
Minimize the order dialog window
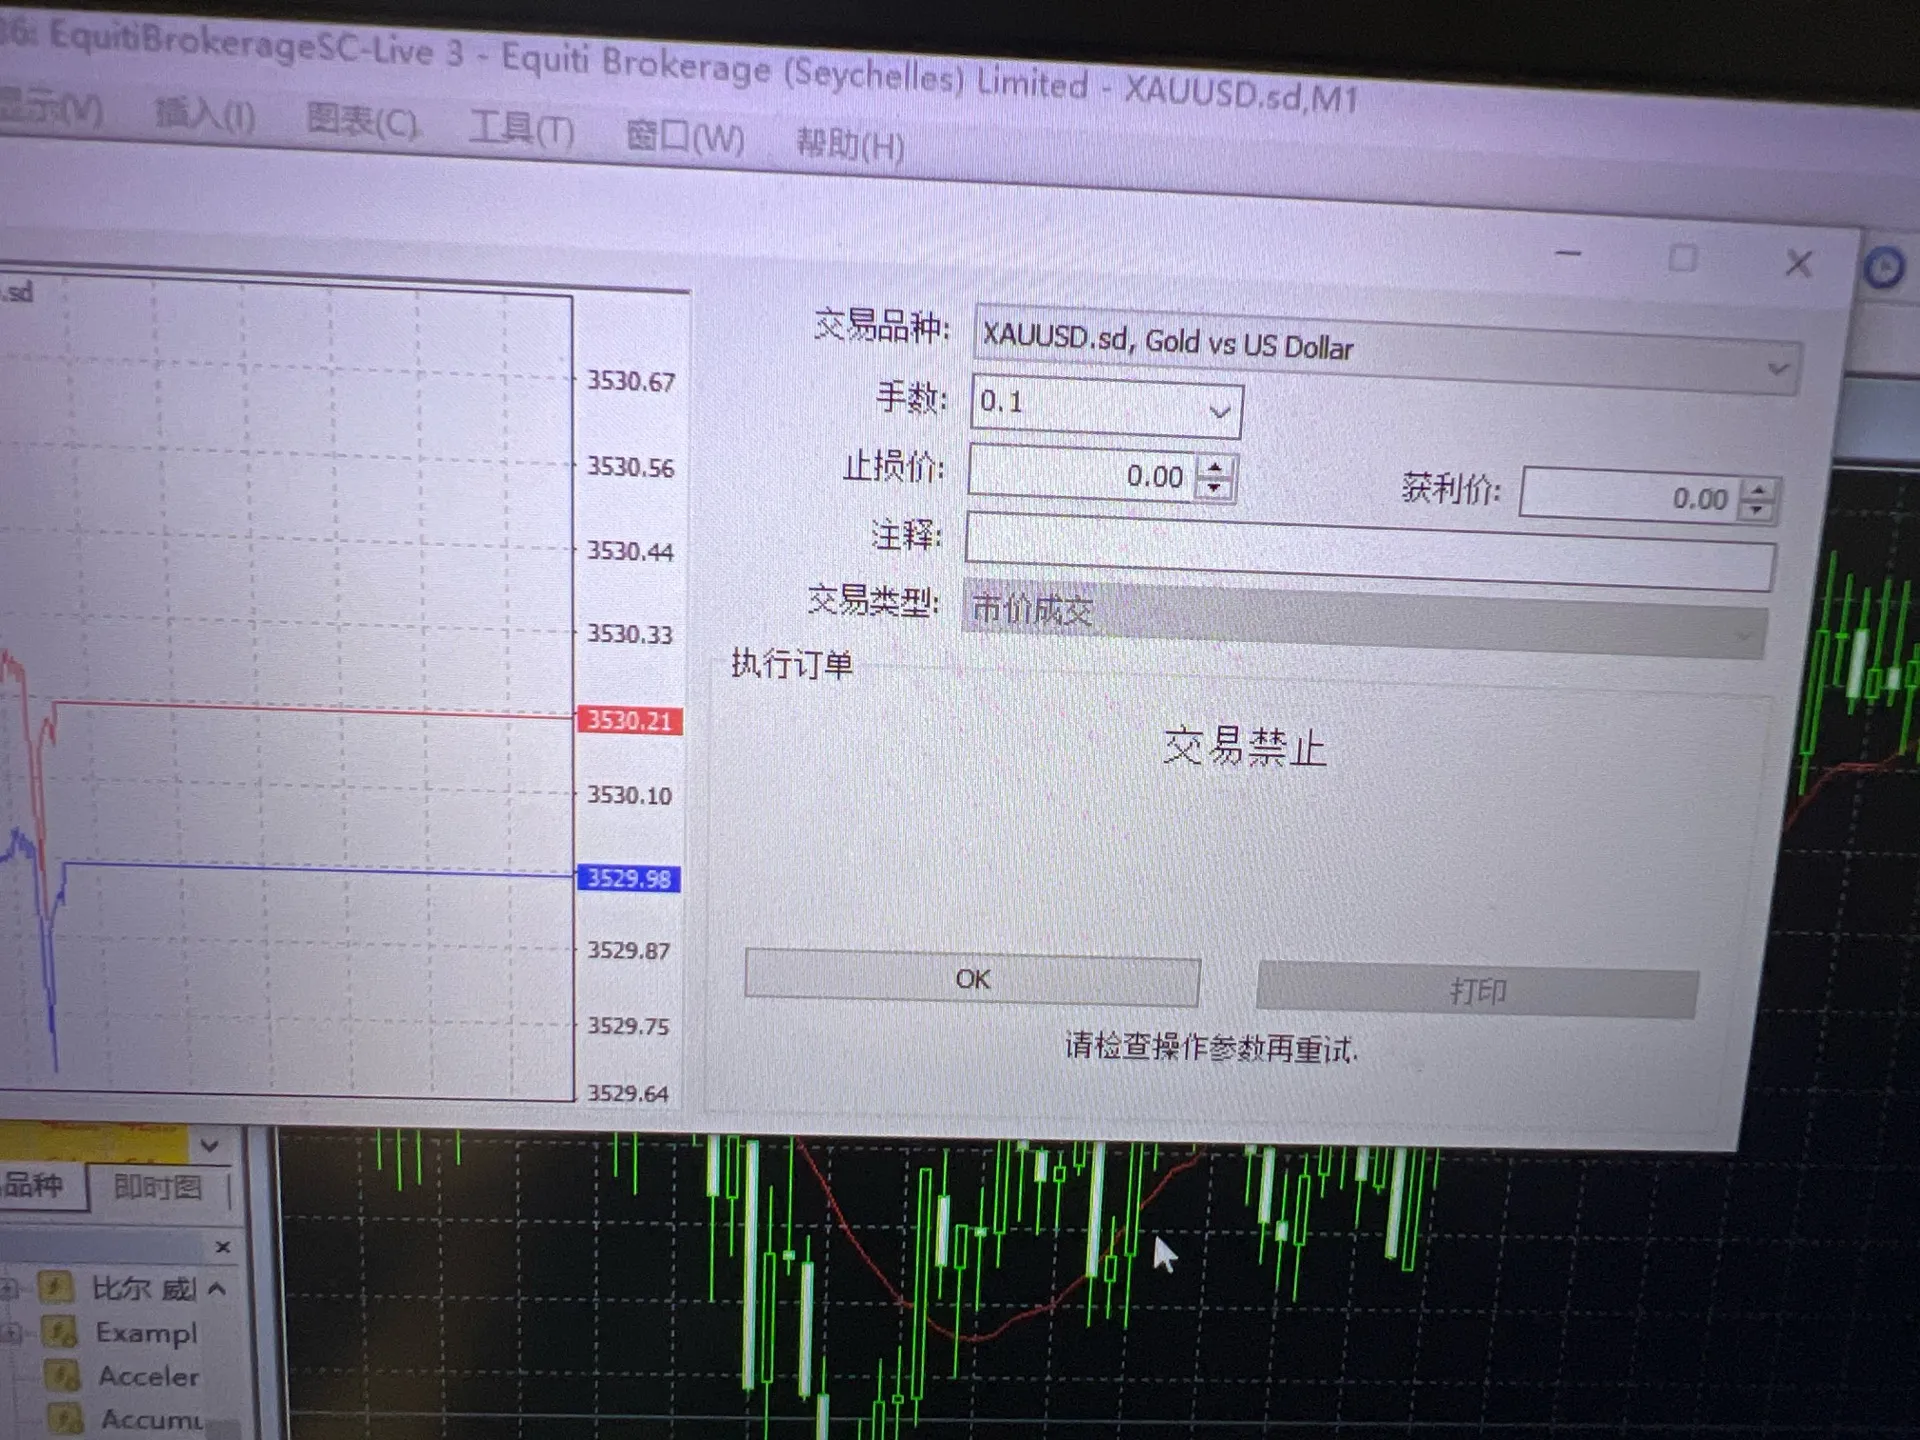pos(1569,254)
